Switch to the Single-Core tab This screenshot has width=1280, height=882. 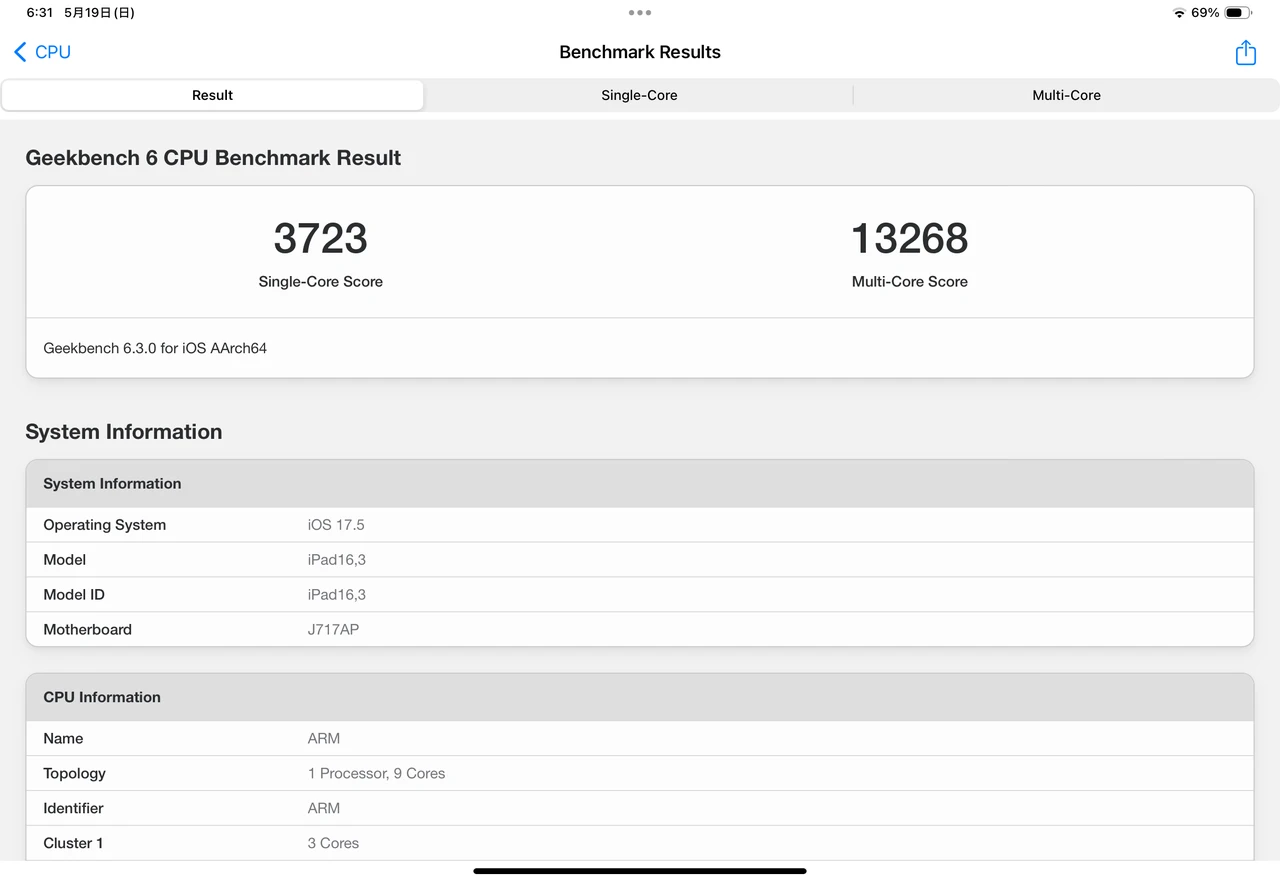point(639,95)
